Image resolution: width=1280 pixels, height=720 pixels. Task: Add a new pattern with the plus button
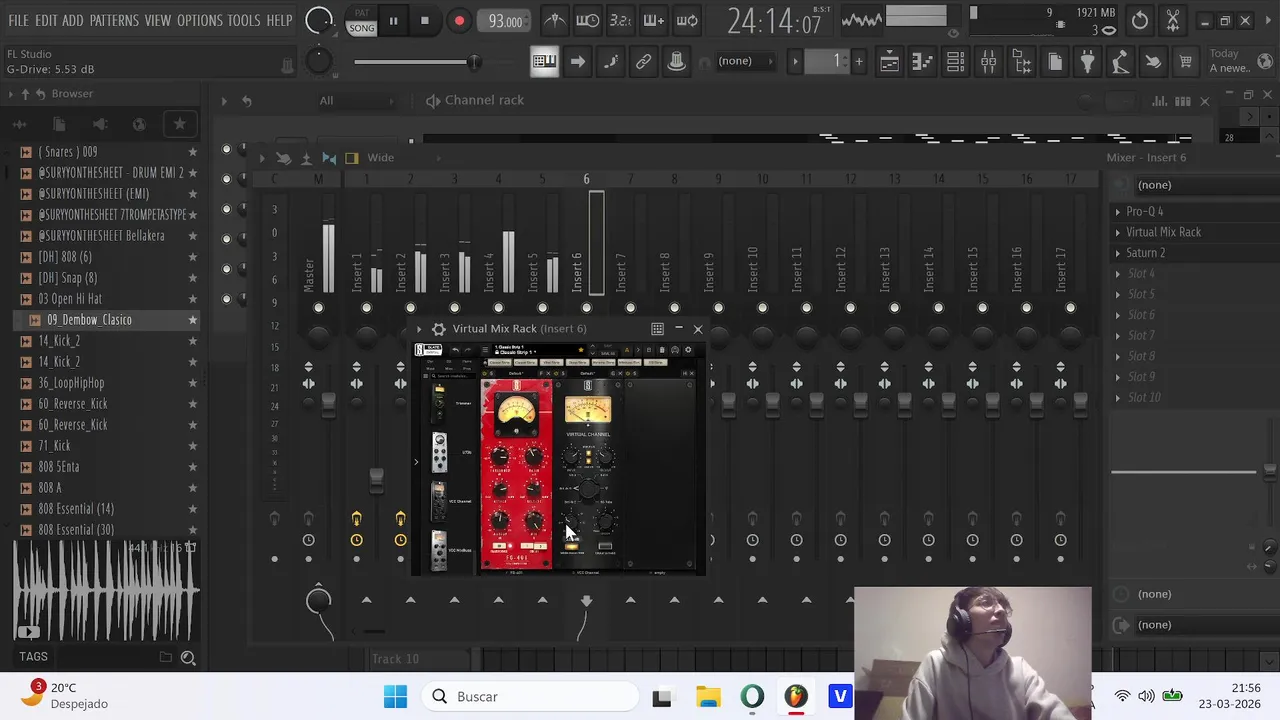[858, 62]
